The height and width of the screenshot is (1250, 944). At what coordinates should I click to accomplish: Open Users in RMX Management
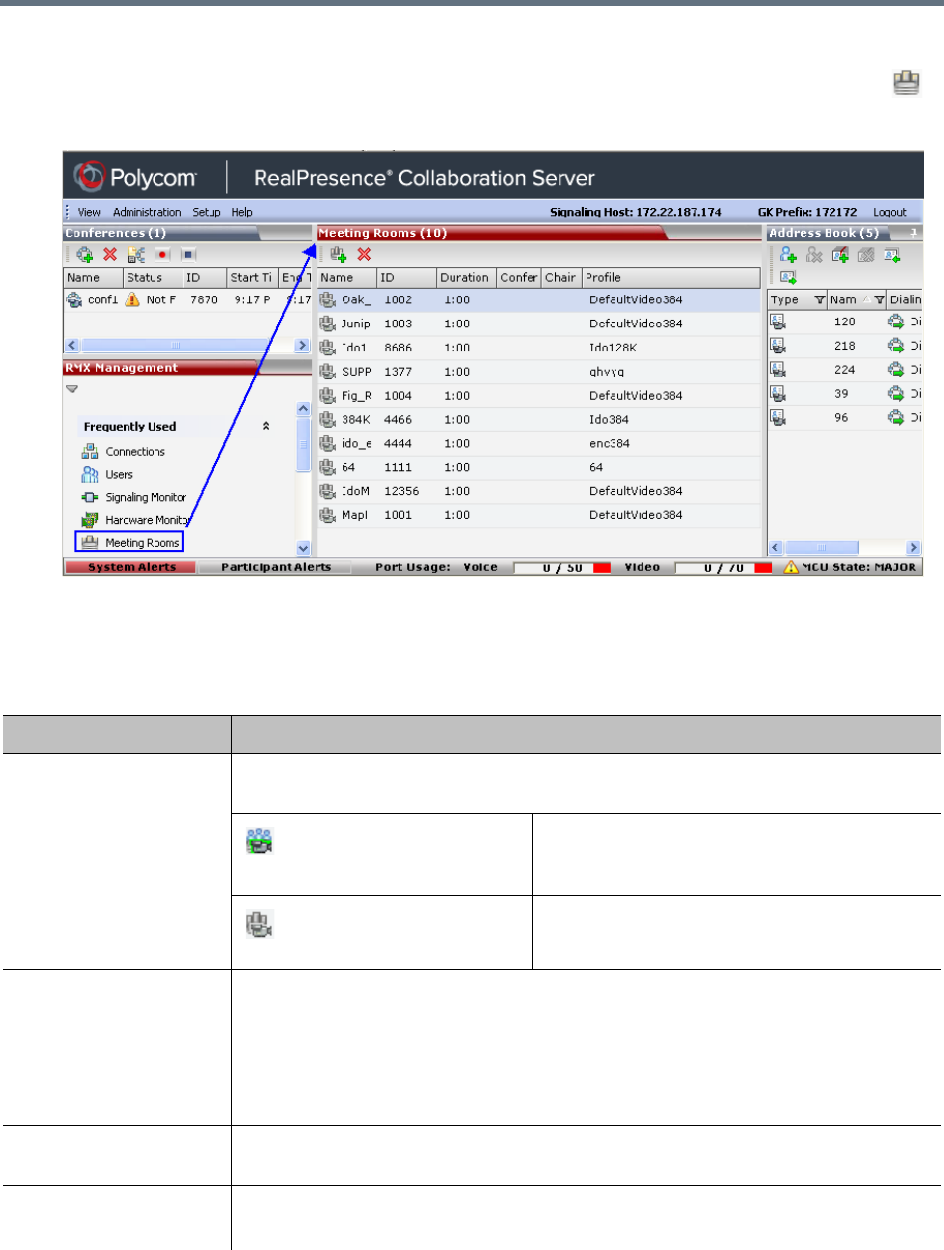coord(107,474)
